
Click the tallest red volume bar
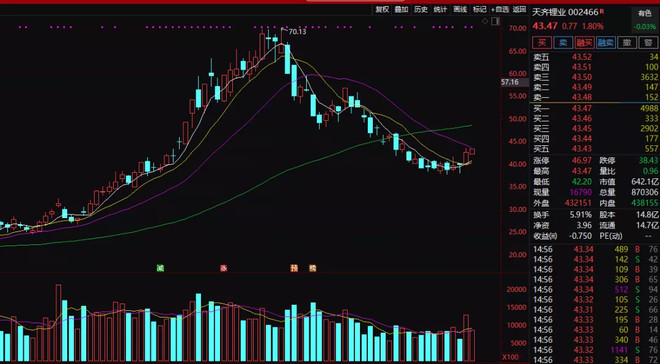click(59, 322)
